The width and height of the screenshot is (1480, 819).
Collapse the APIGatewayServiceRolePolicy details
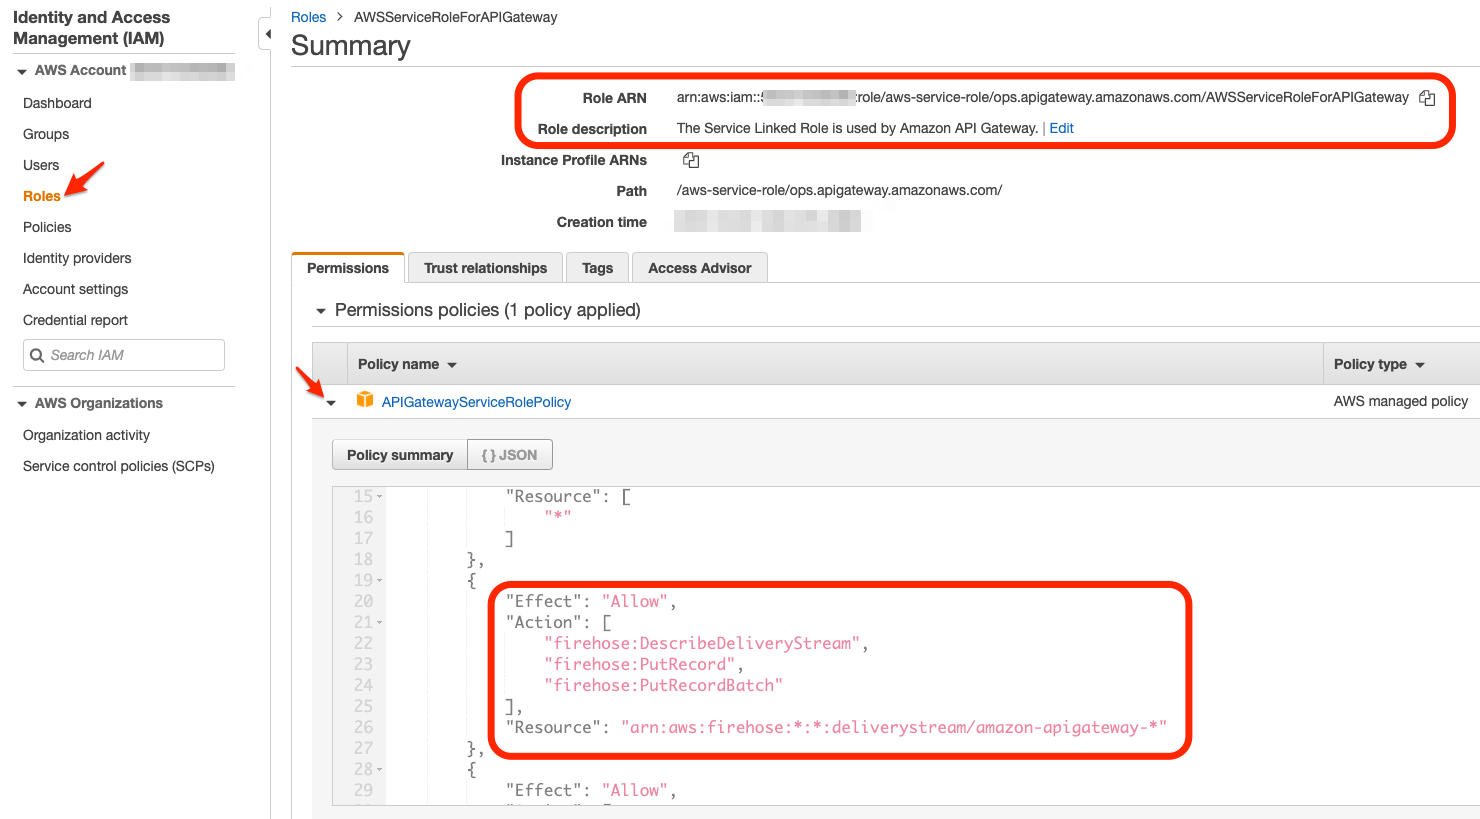click(x=330, y=401)
